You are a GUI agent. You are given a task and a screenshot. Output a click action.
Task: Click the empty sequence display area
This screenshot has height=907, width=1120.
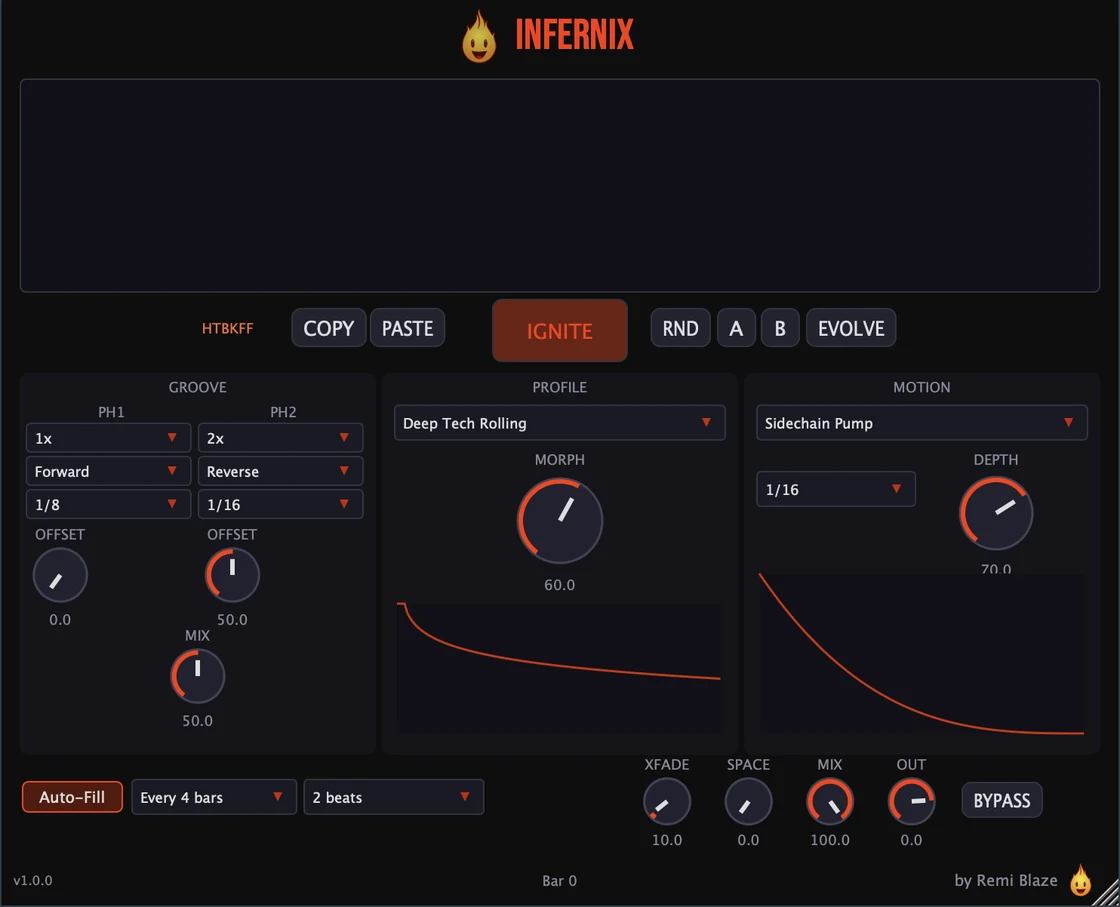(559, 186)
